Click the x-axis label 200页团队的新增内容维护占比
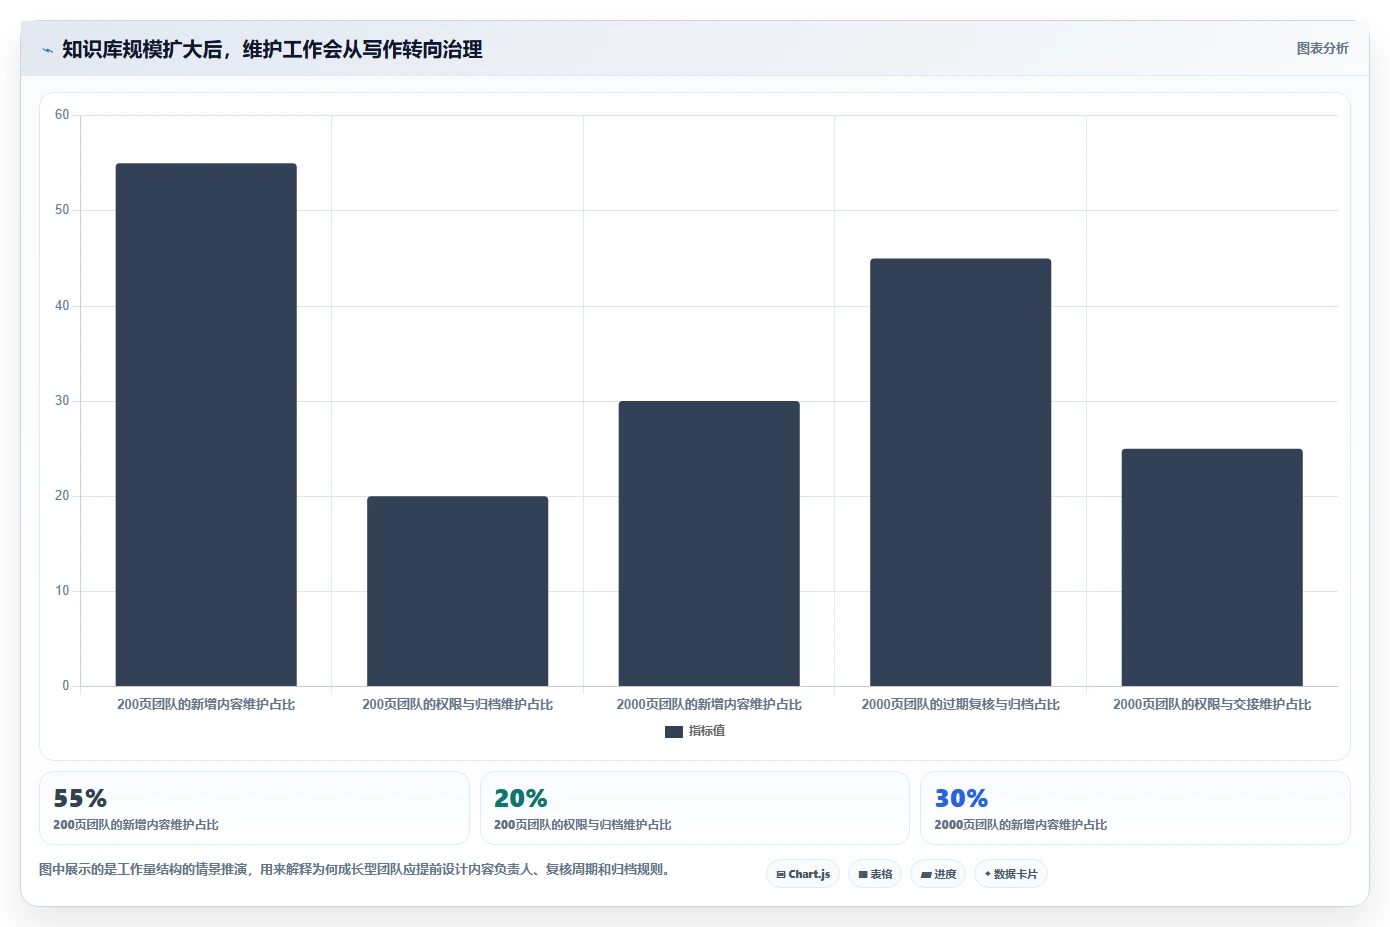This screenshot has width=1390, height=927. [x=206, y=704]
